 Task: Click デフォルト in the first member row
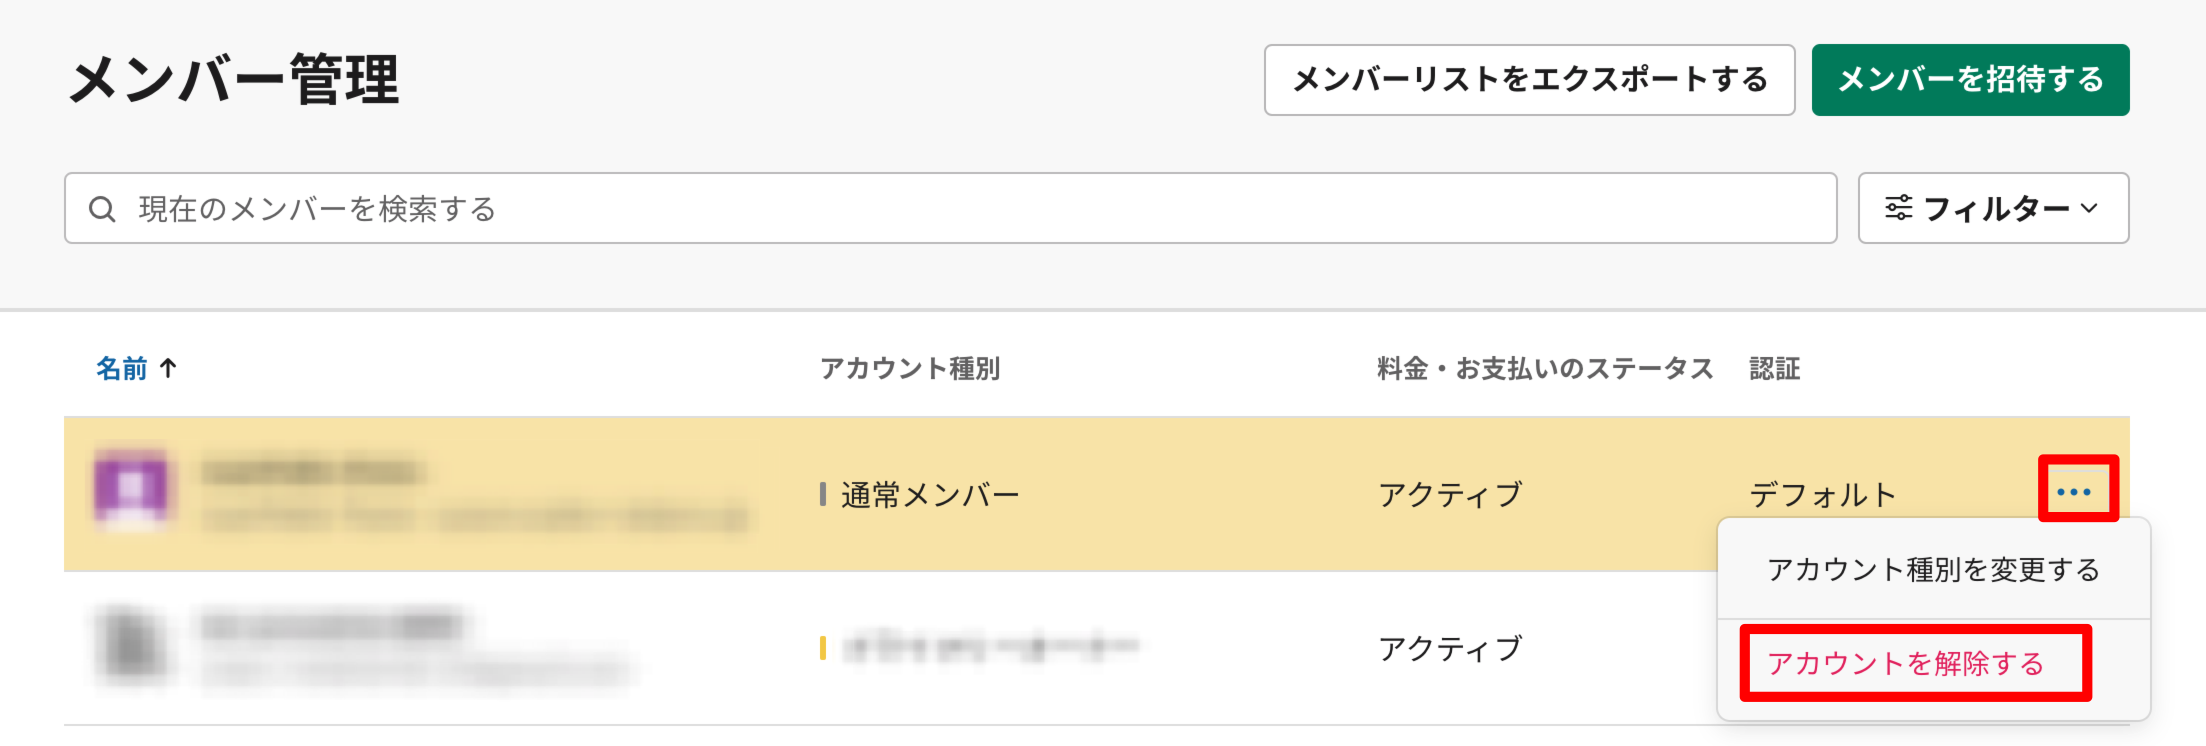[x=1822, y=495]
